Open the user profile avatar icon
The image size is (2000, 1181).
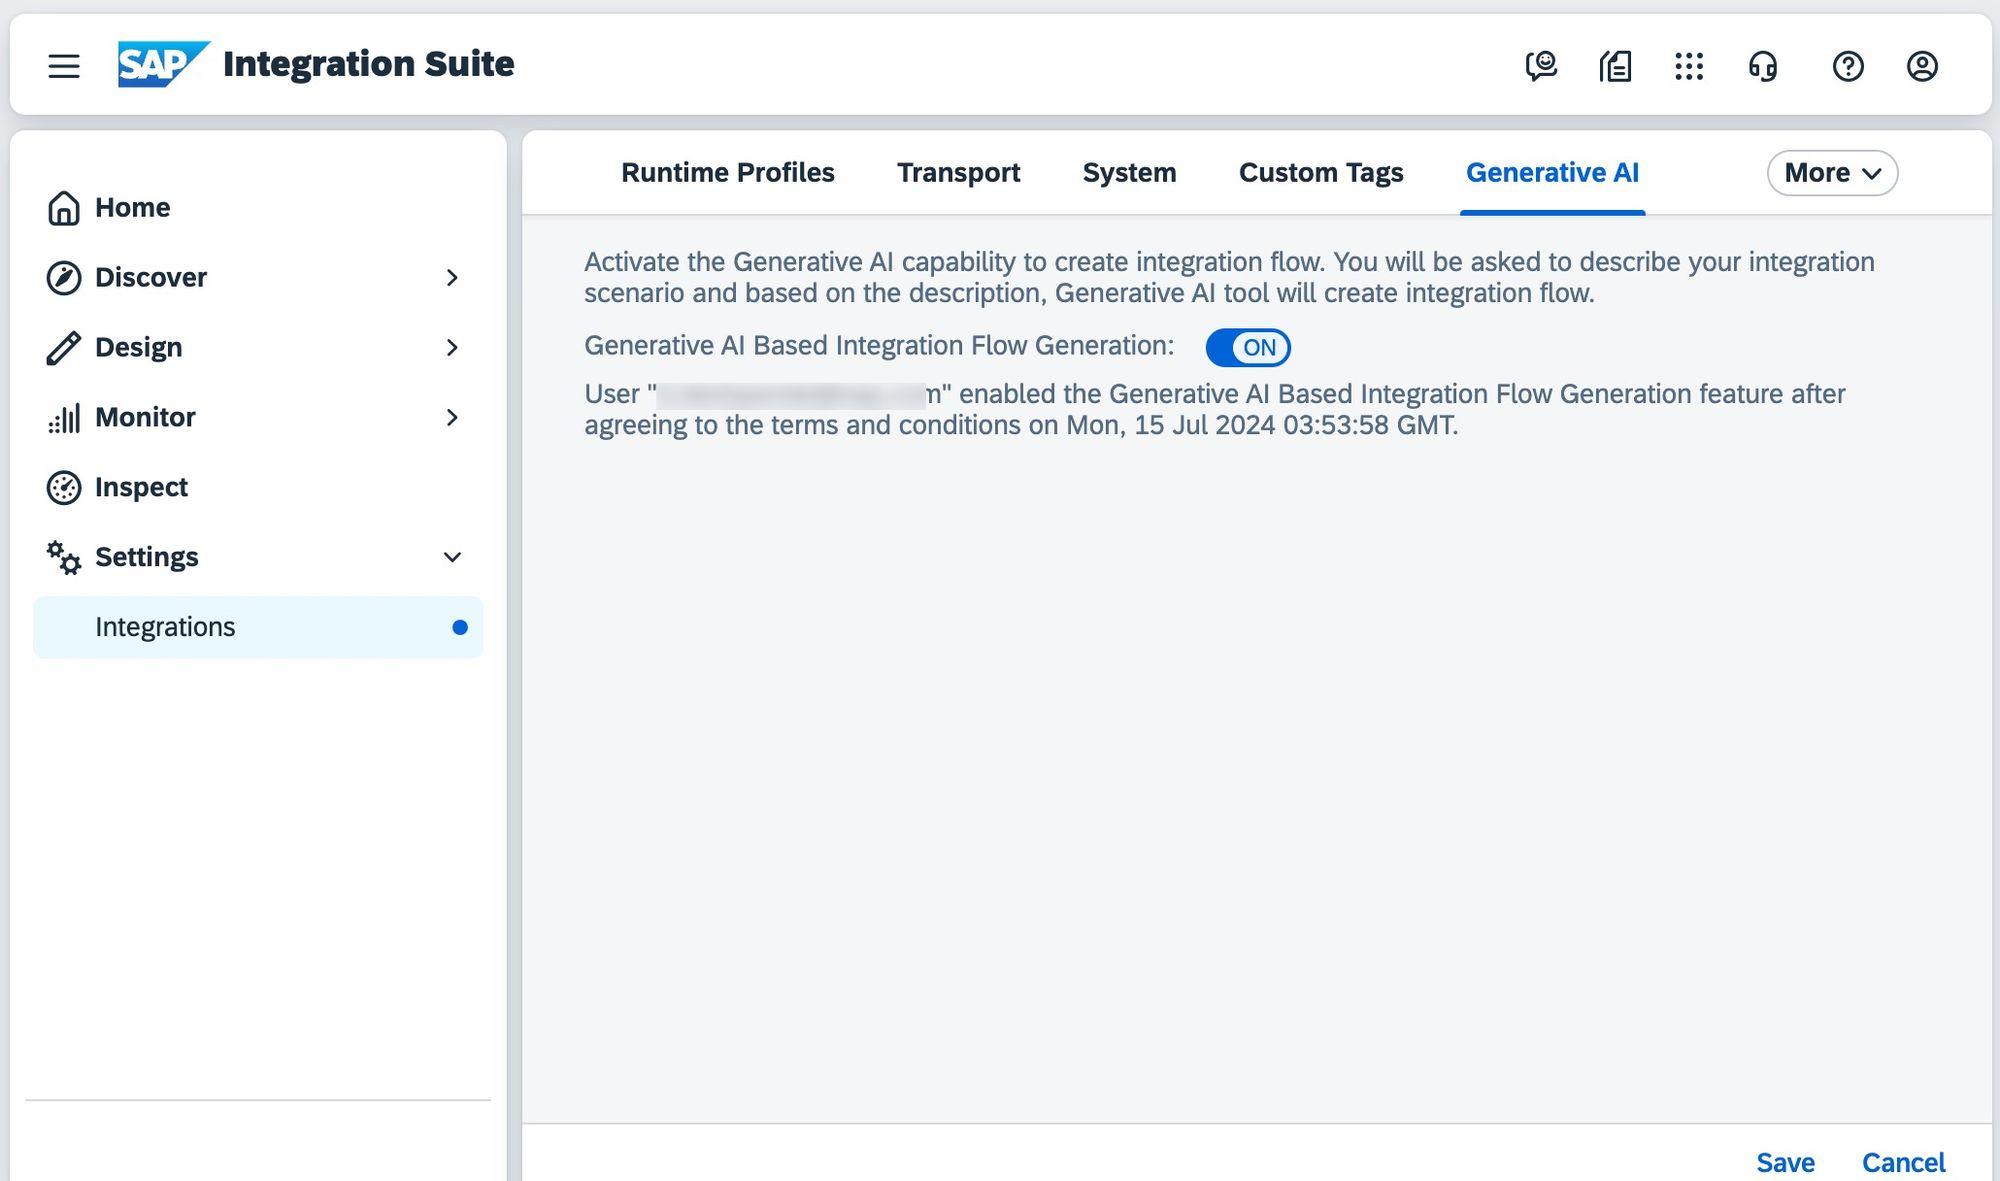click(x=1921, y=66)
